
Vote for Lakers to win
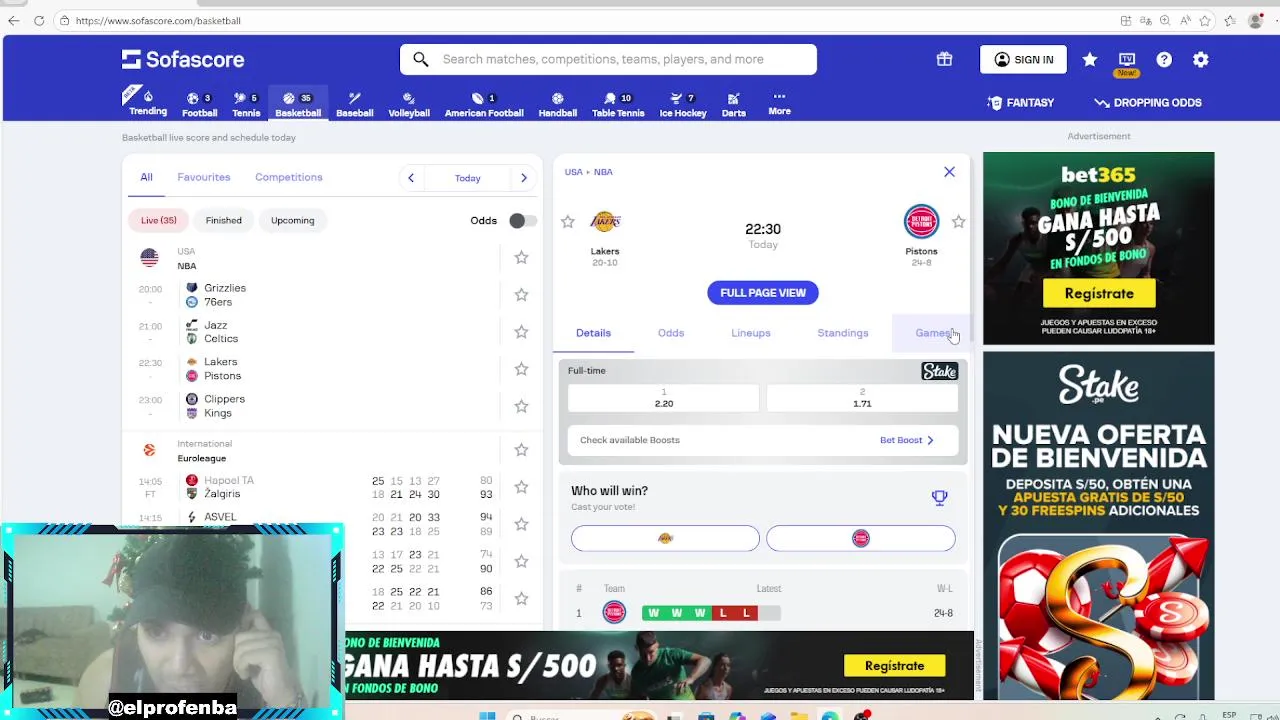tap(665, 538)
